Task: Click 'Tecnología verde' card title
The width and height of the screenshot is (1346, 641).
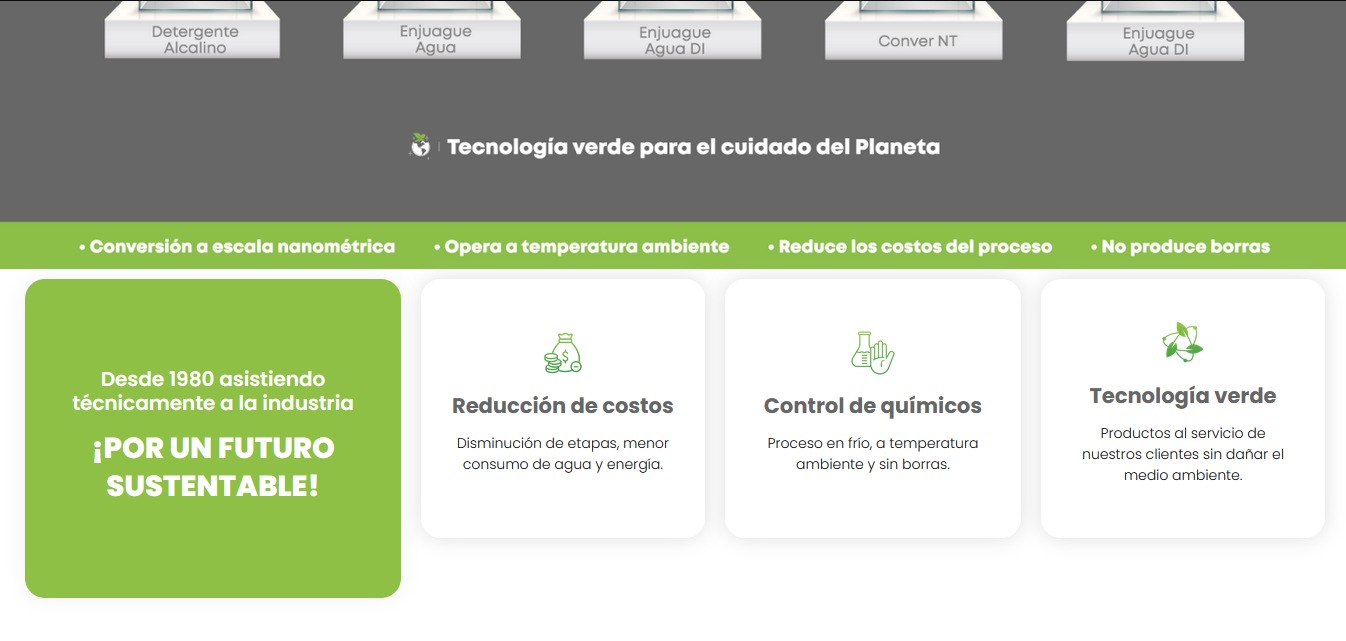Action: click(1182, 396)
